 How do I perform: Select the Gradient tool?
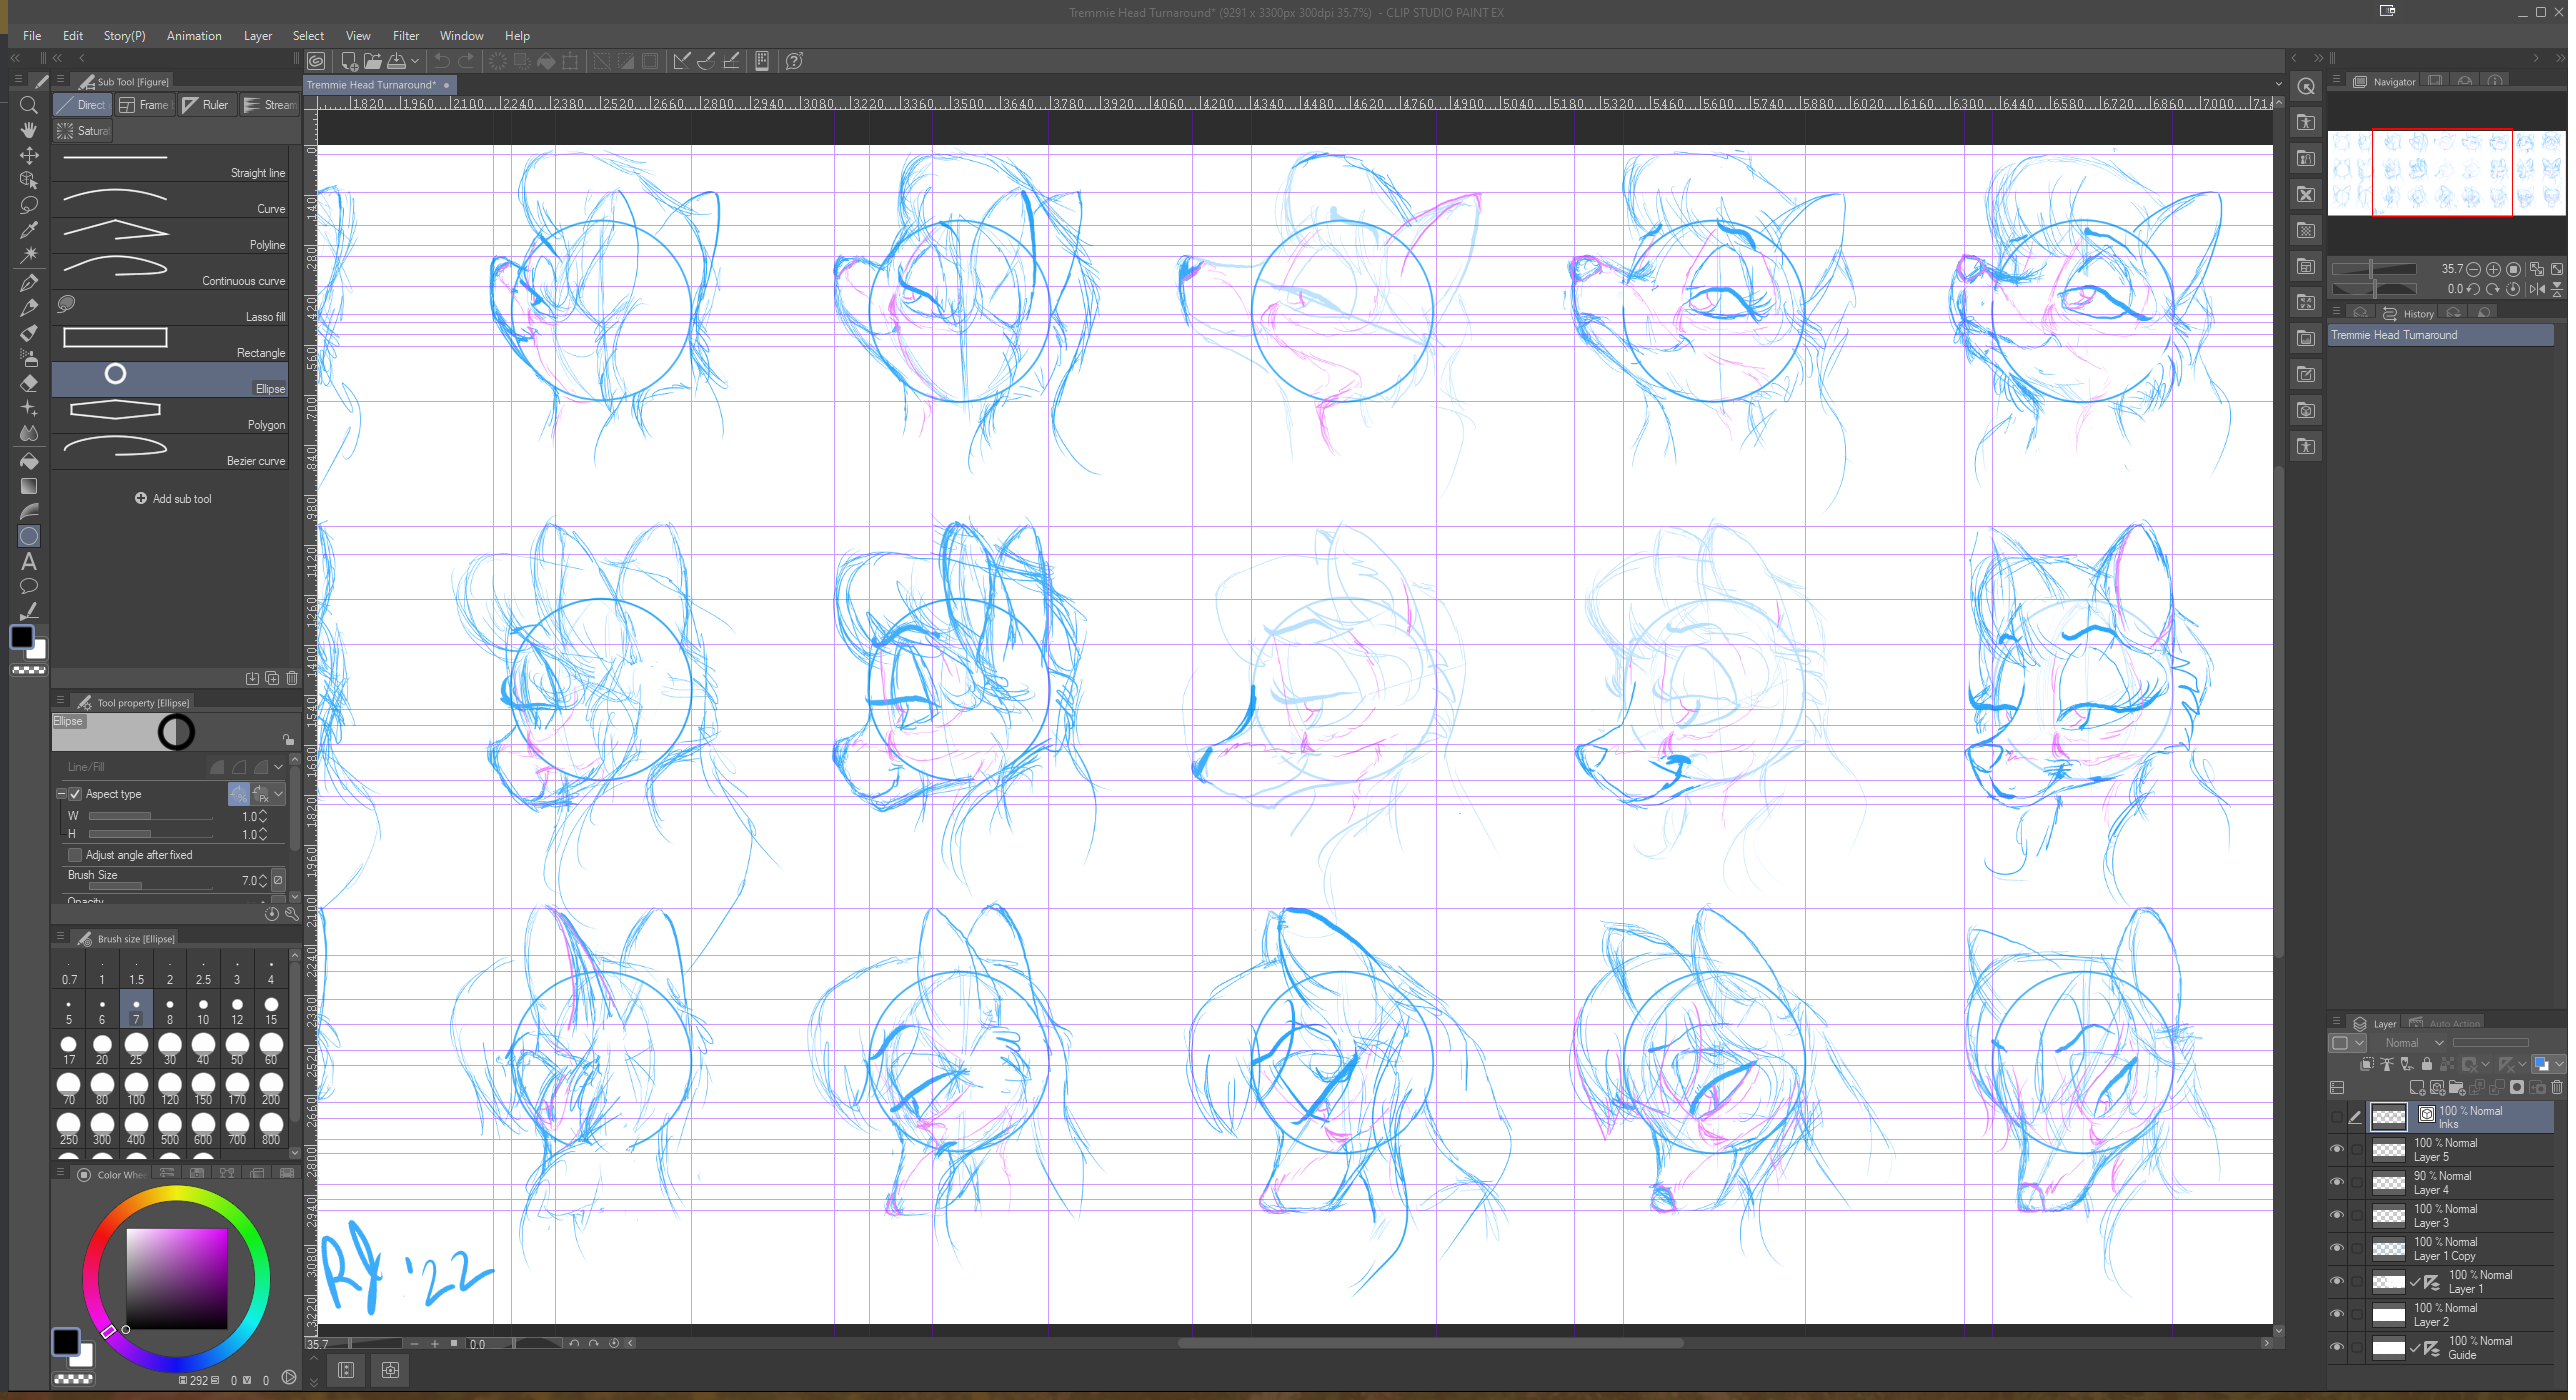[29, 486]
